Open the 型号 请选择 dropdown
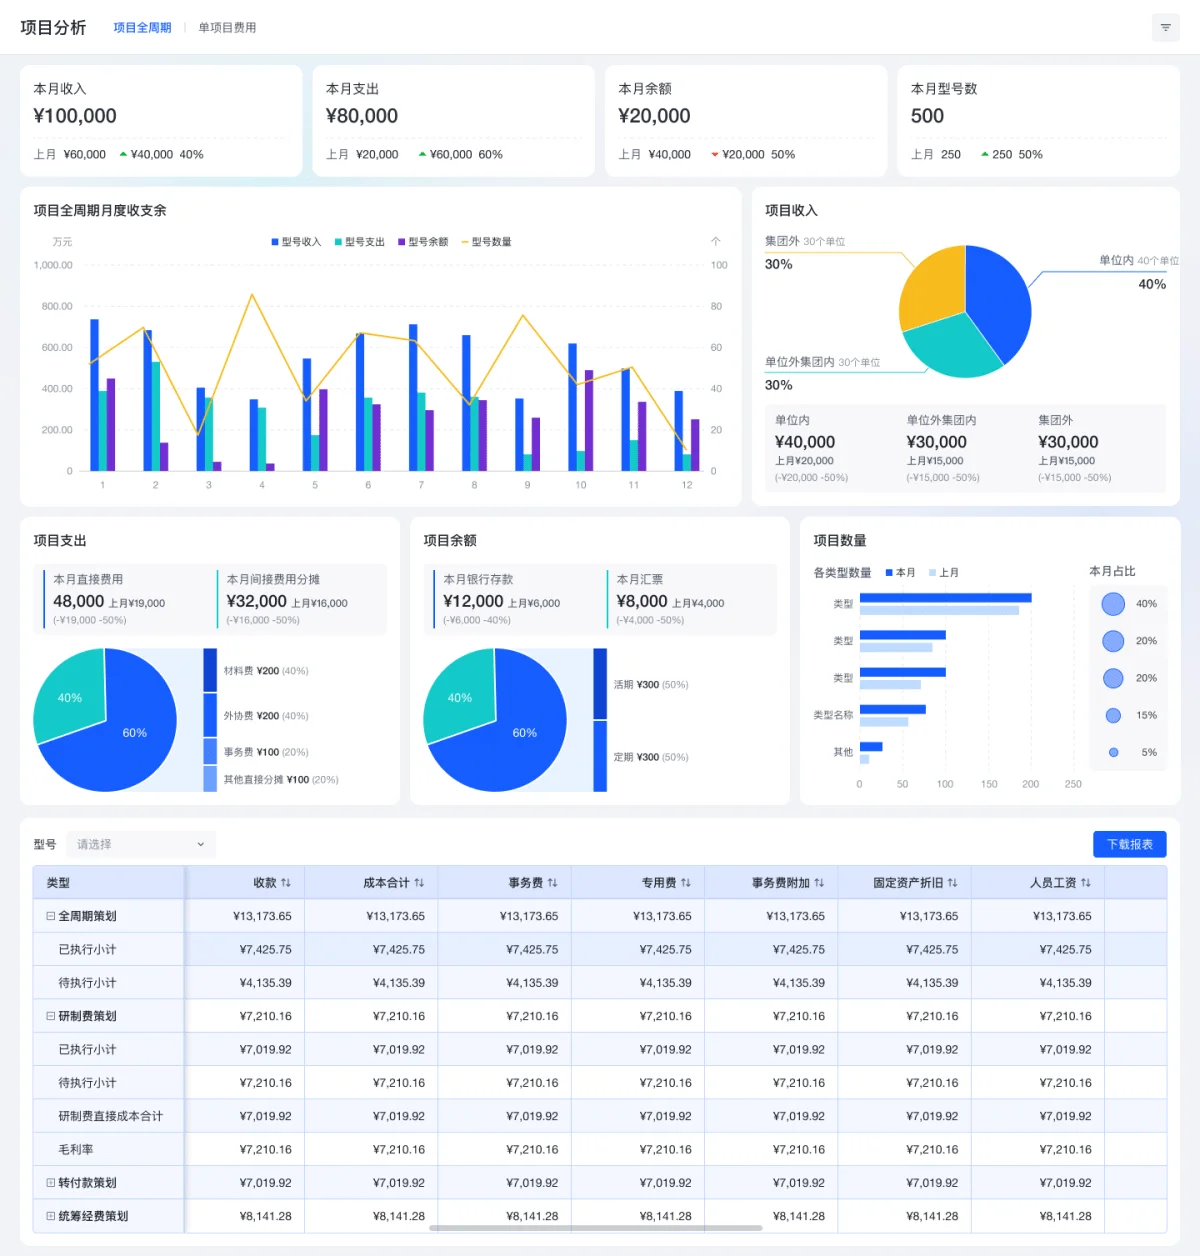The image size is (1200, 1256). [x=141, y=844]
